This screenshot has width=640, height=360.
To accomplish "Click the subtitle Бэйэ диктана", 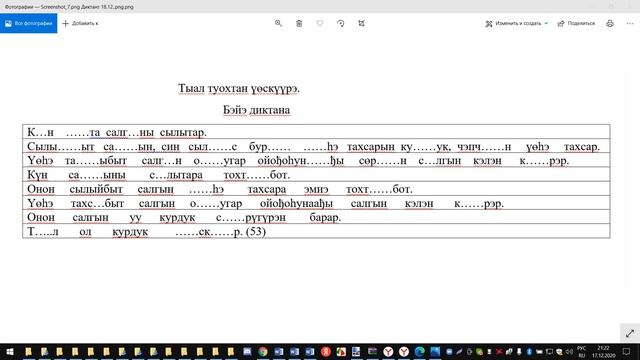I will point(256,110).
